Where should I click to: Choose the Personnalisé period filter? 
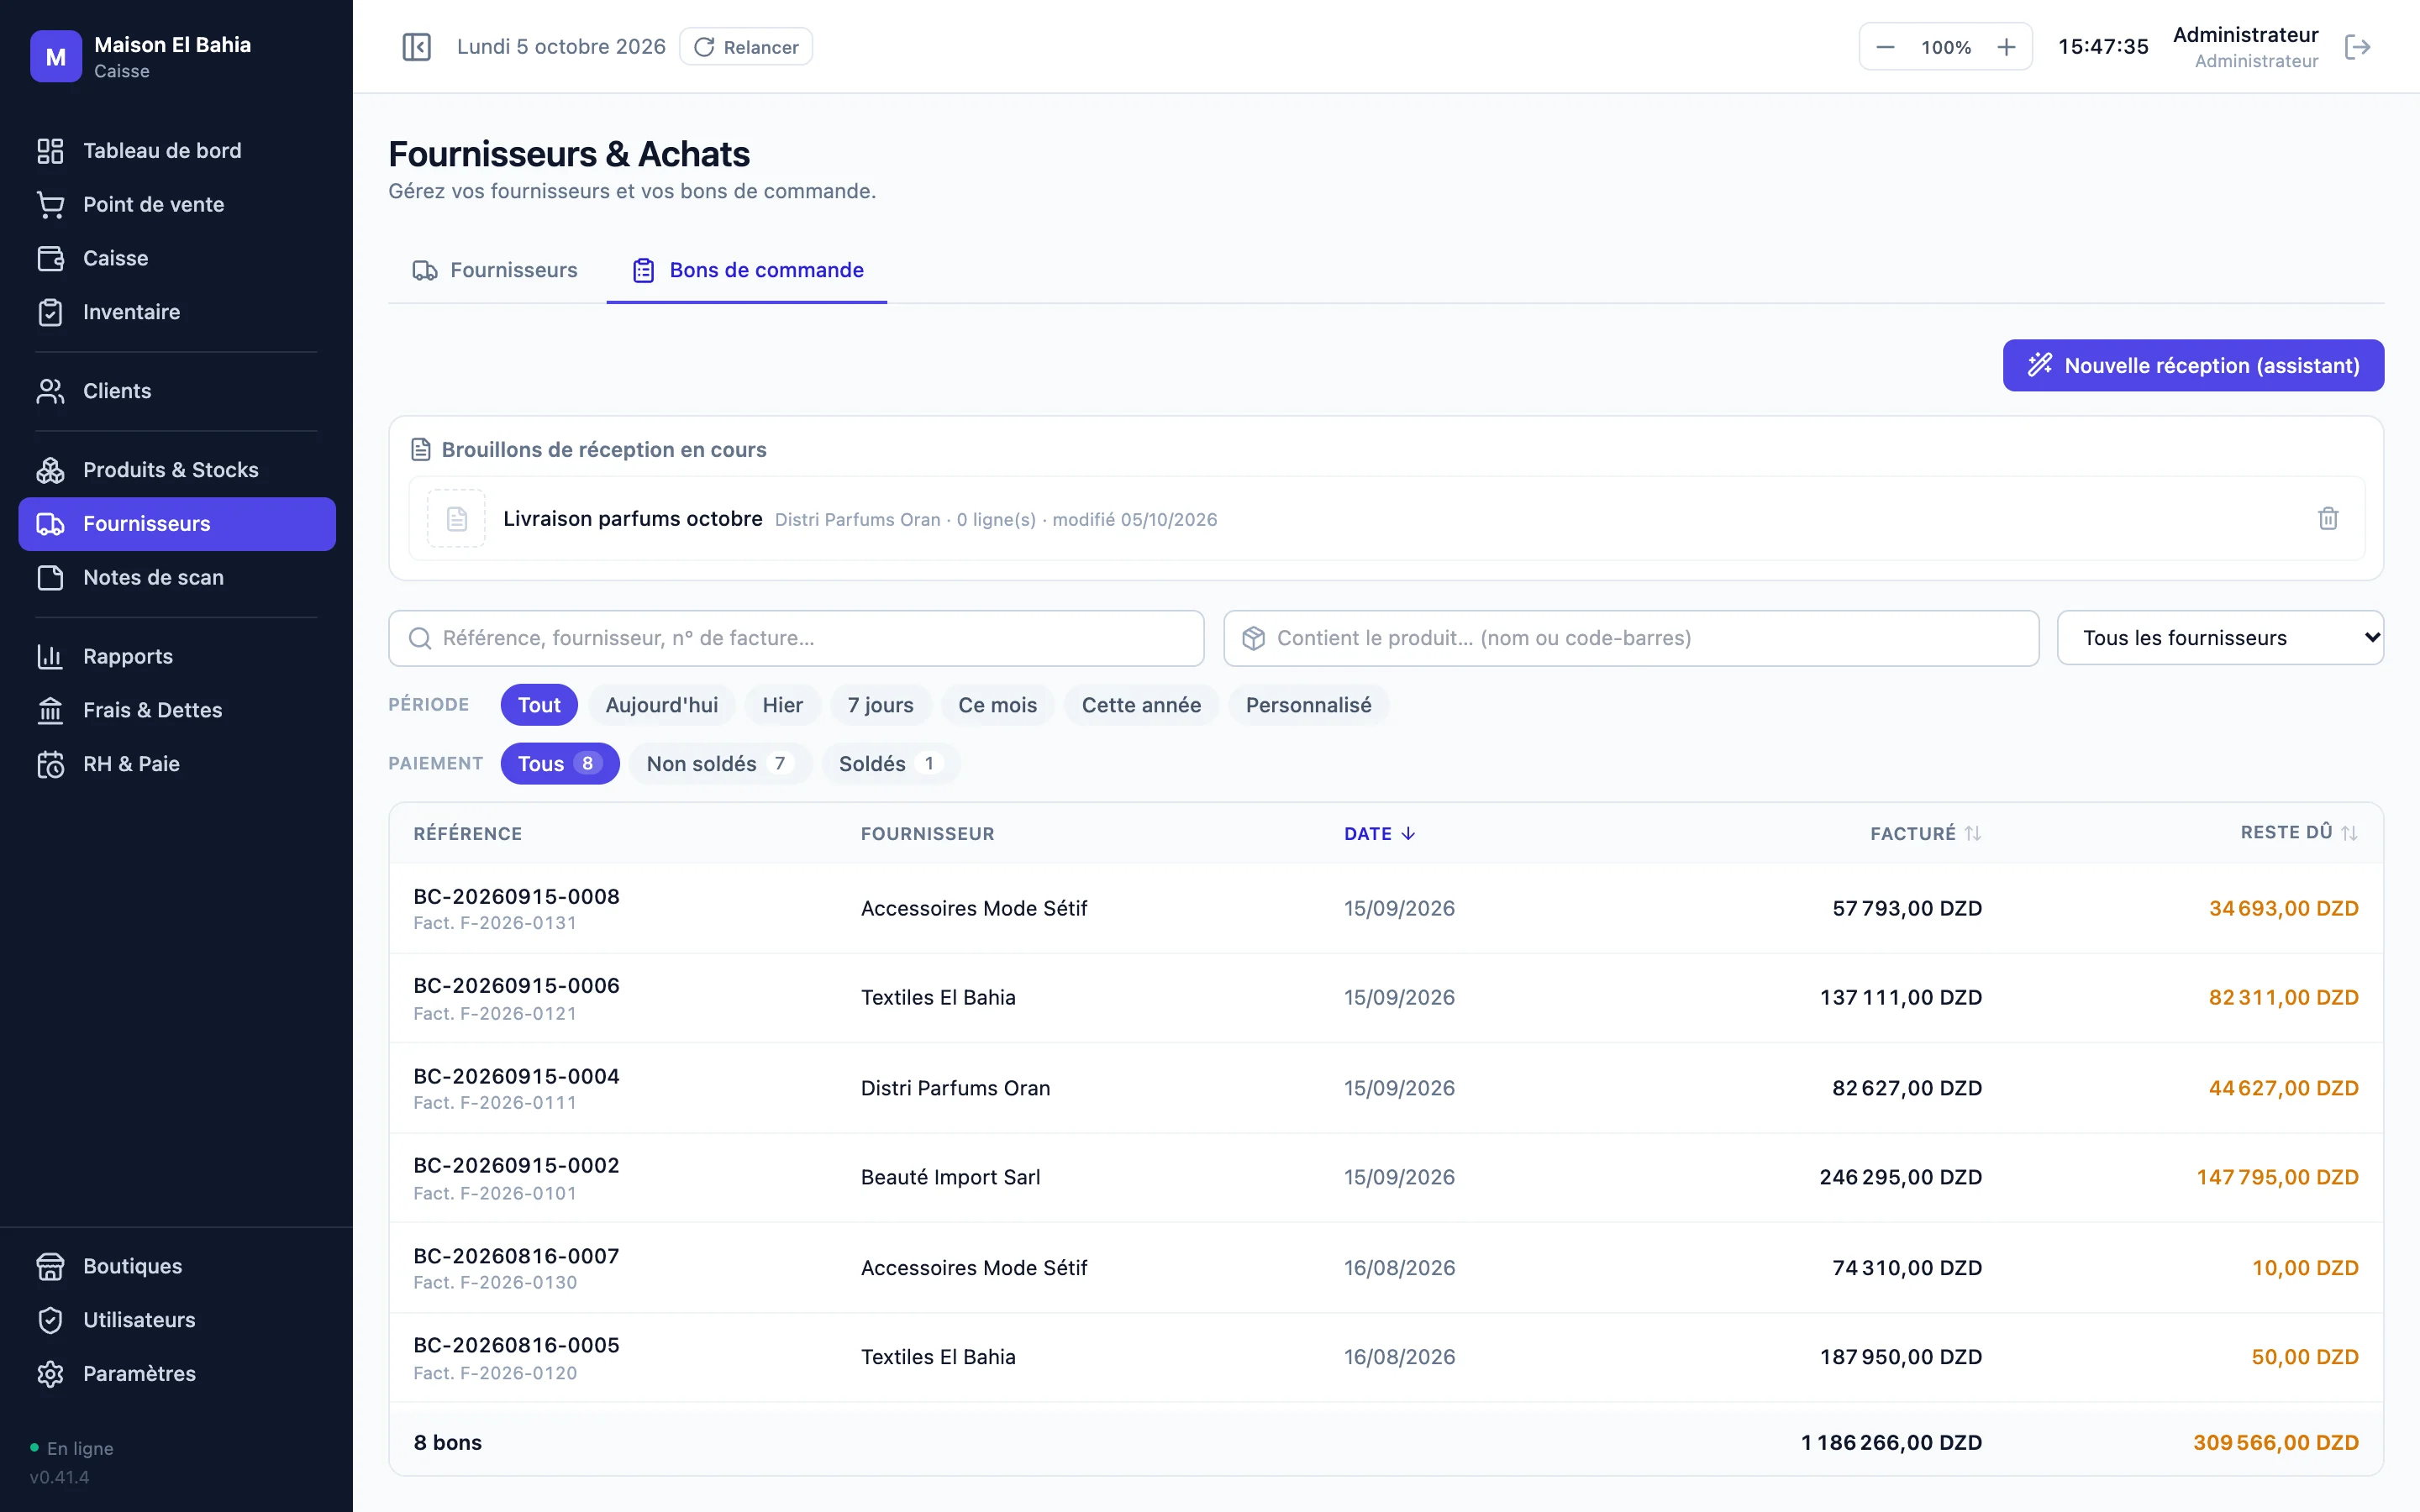click(x=1308, y=705)
